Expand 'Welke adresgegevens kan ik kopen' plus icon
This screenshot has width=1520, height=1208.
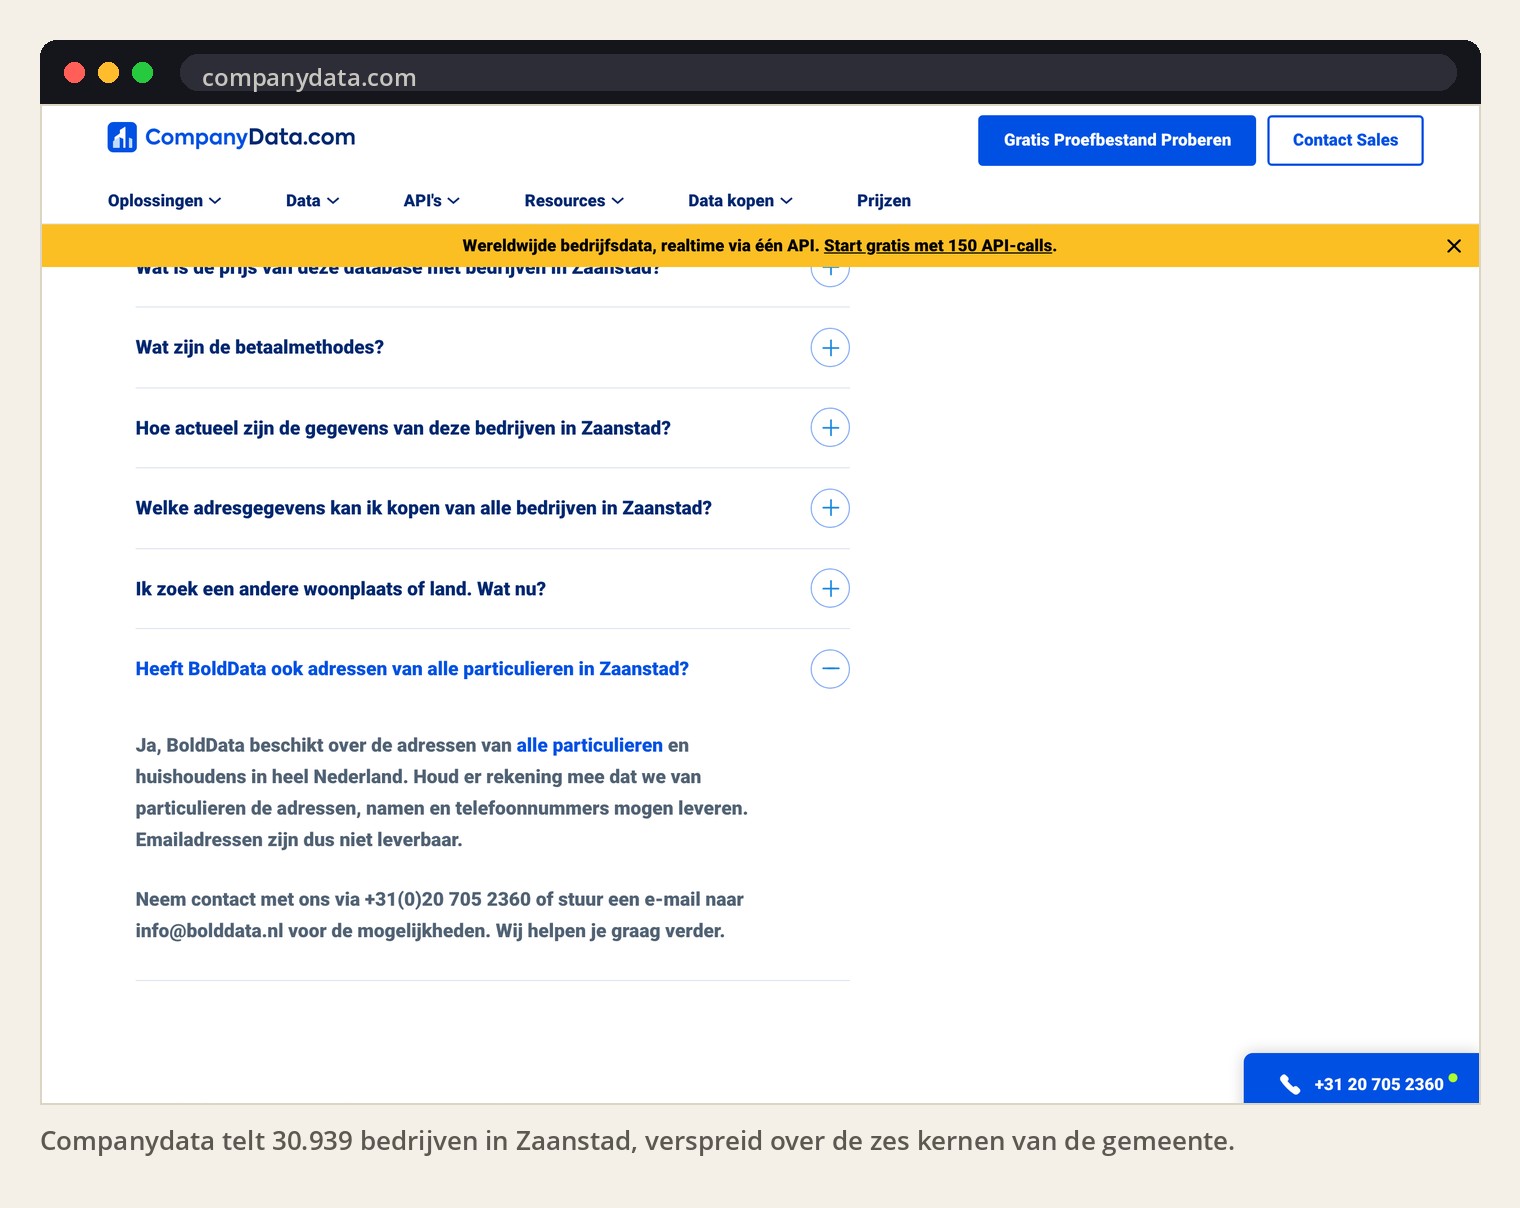(830, 508)
